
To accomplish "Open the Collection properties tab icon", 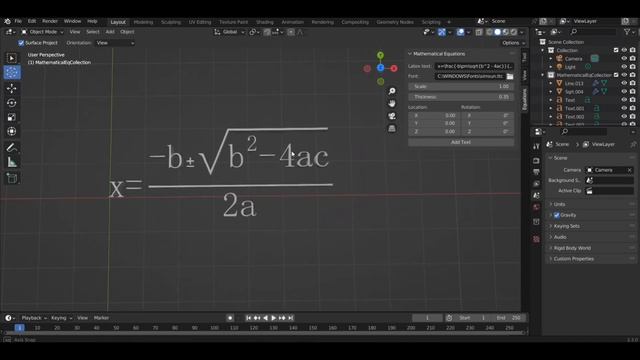I will point(536,222).
